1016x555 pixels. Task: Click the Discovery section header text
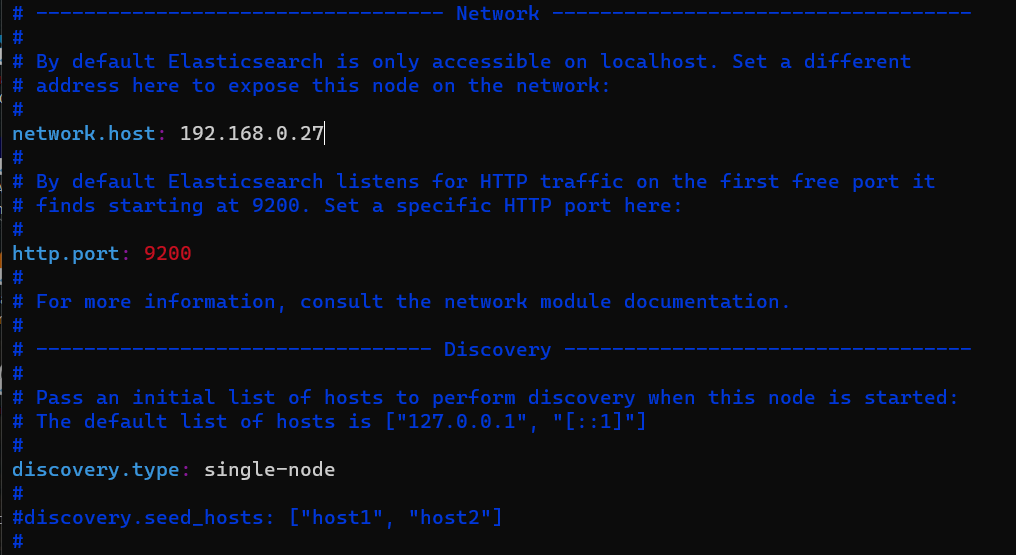tap(497, 349)
